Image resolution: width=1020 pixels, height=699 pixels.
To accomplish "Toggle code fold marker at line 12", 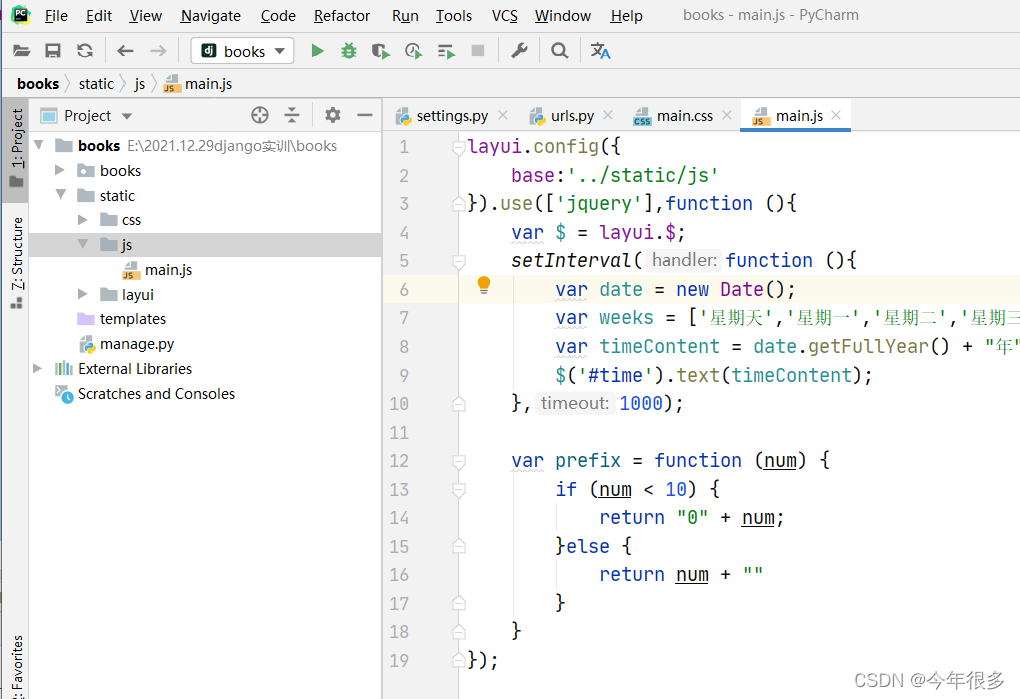I will pyautogui.click(x=459, y=462).
